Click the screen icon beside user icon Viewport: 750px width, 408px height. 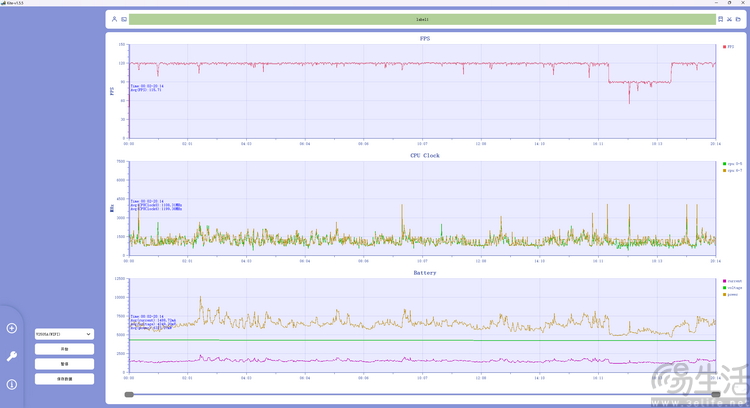pyautogui.click(x=123, y=19)
